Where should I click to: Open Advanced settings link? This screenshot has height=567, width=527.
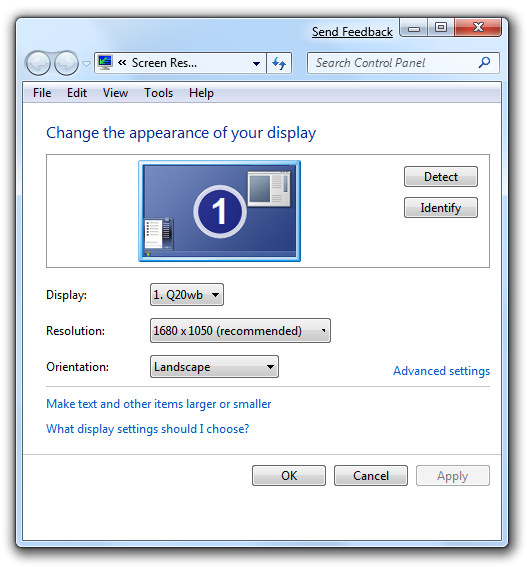[441, 371]
